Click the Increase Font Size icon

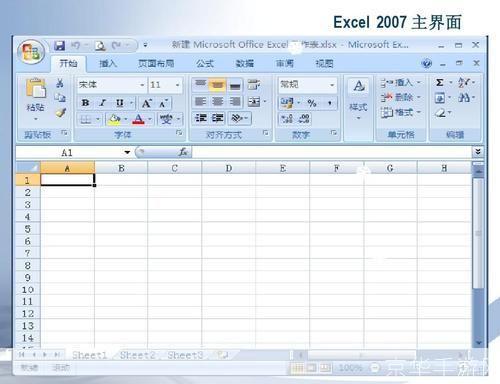pos(146,103)
